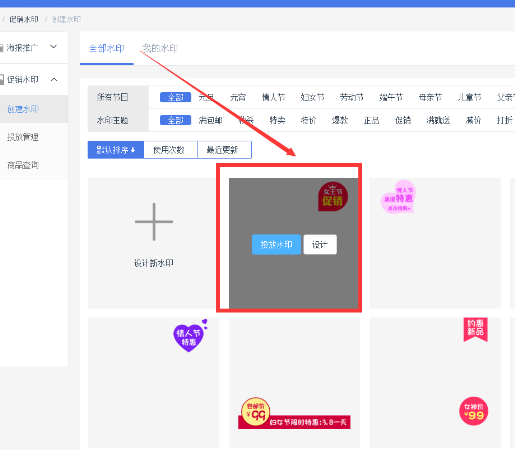Click the round 女神价 ¥99 badge
The width and height of the screenshot is (515, 450).
click(x=474, y=411)
